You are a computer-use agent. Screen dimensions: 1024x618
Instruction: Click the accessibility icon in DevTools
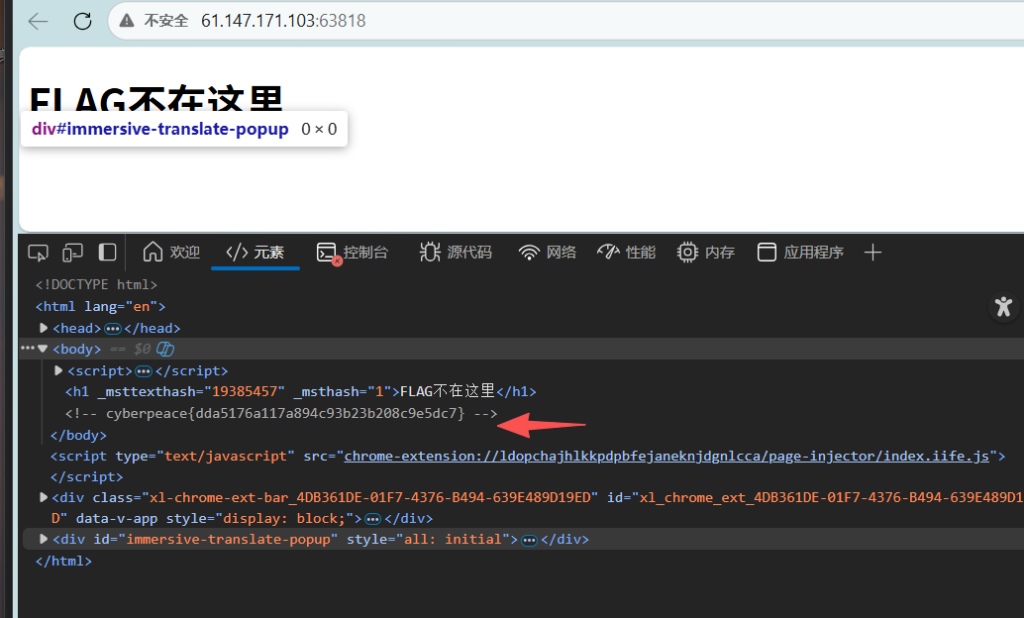pos(1003,307)
